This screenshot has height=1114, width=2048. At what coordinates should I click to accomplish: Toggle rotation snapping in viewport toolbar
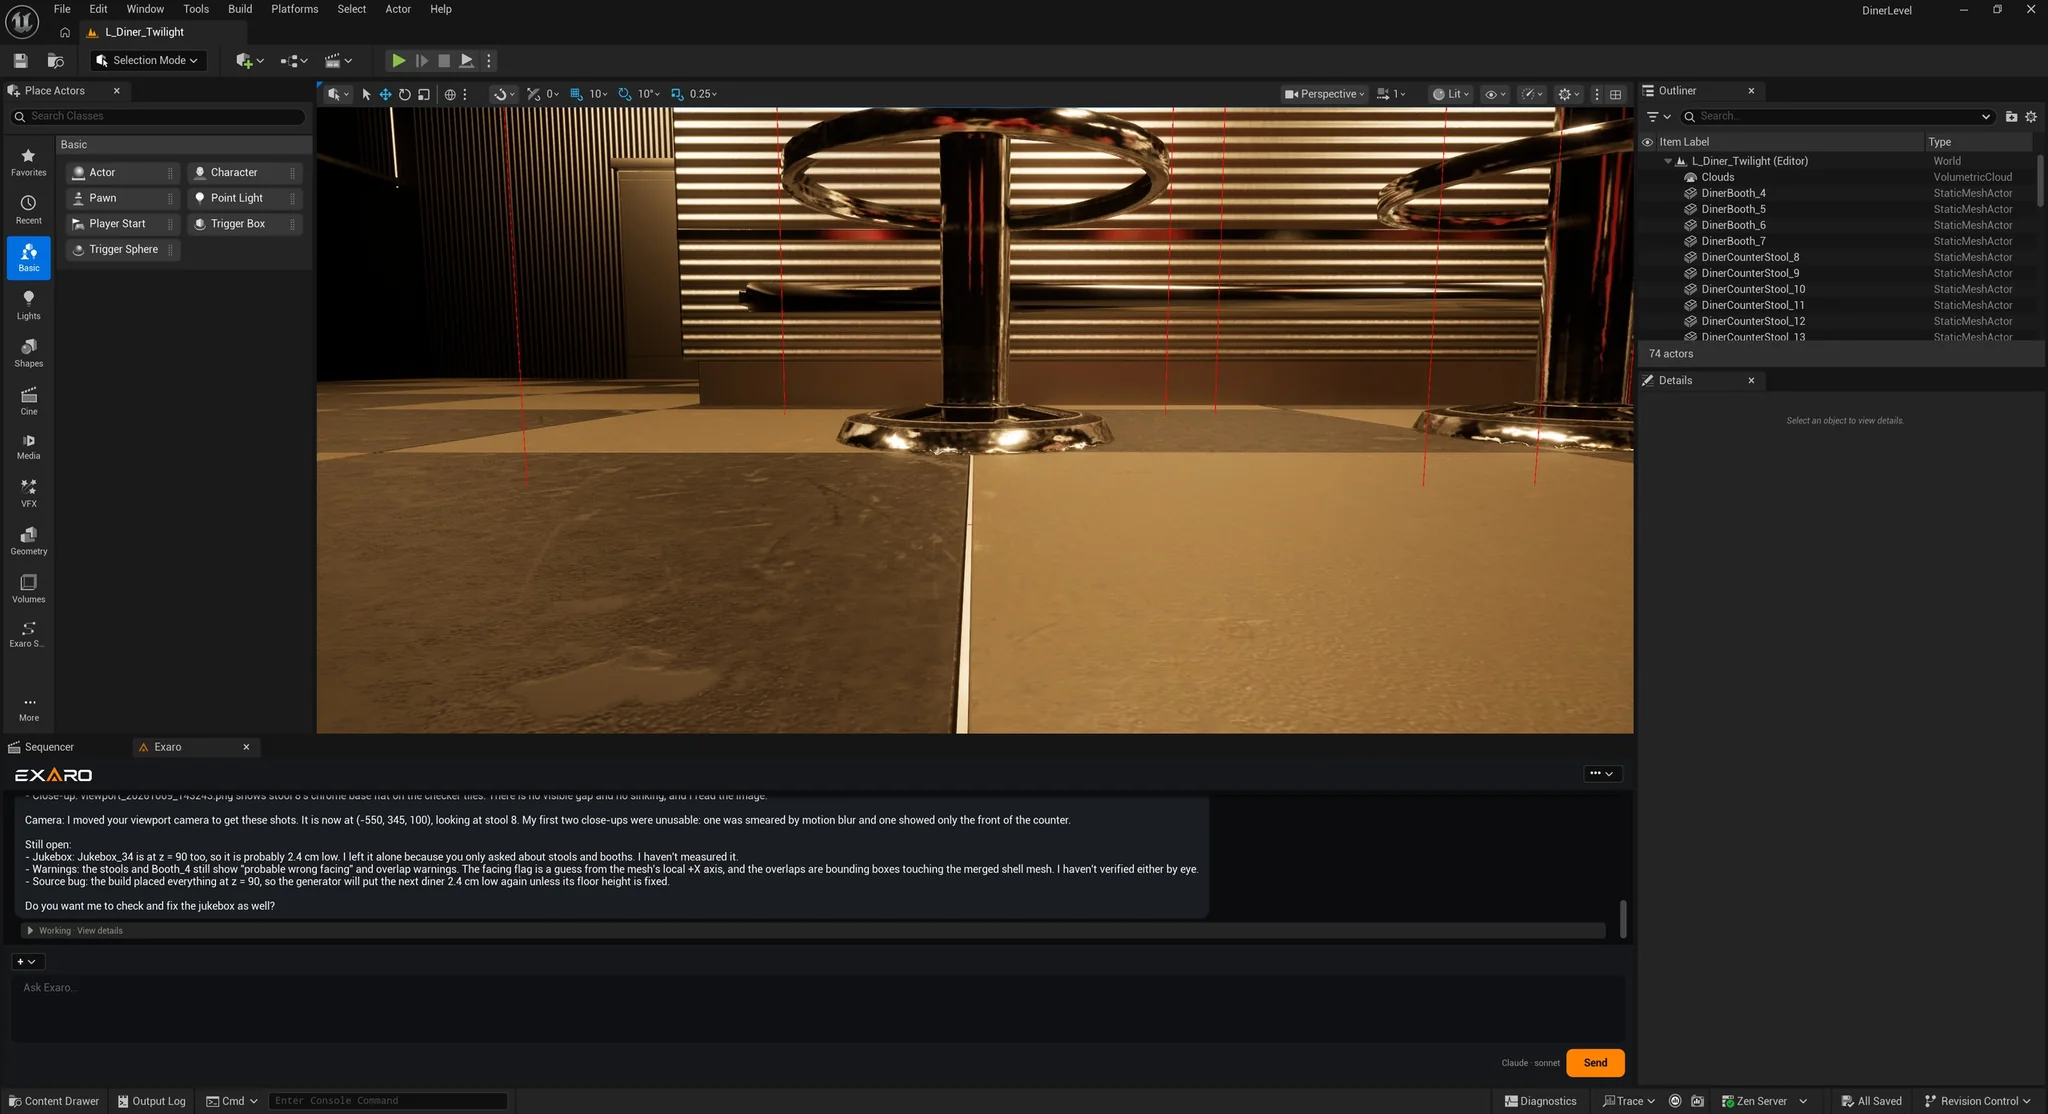point(625,94)
